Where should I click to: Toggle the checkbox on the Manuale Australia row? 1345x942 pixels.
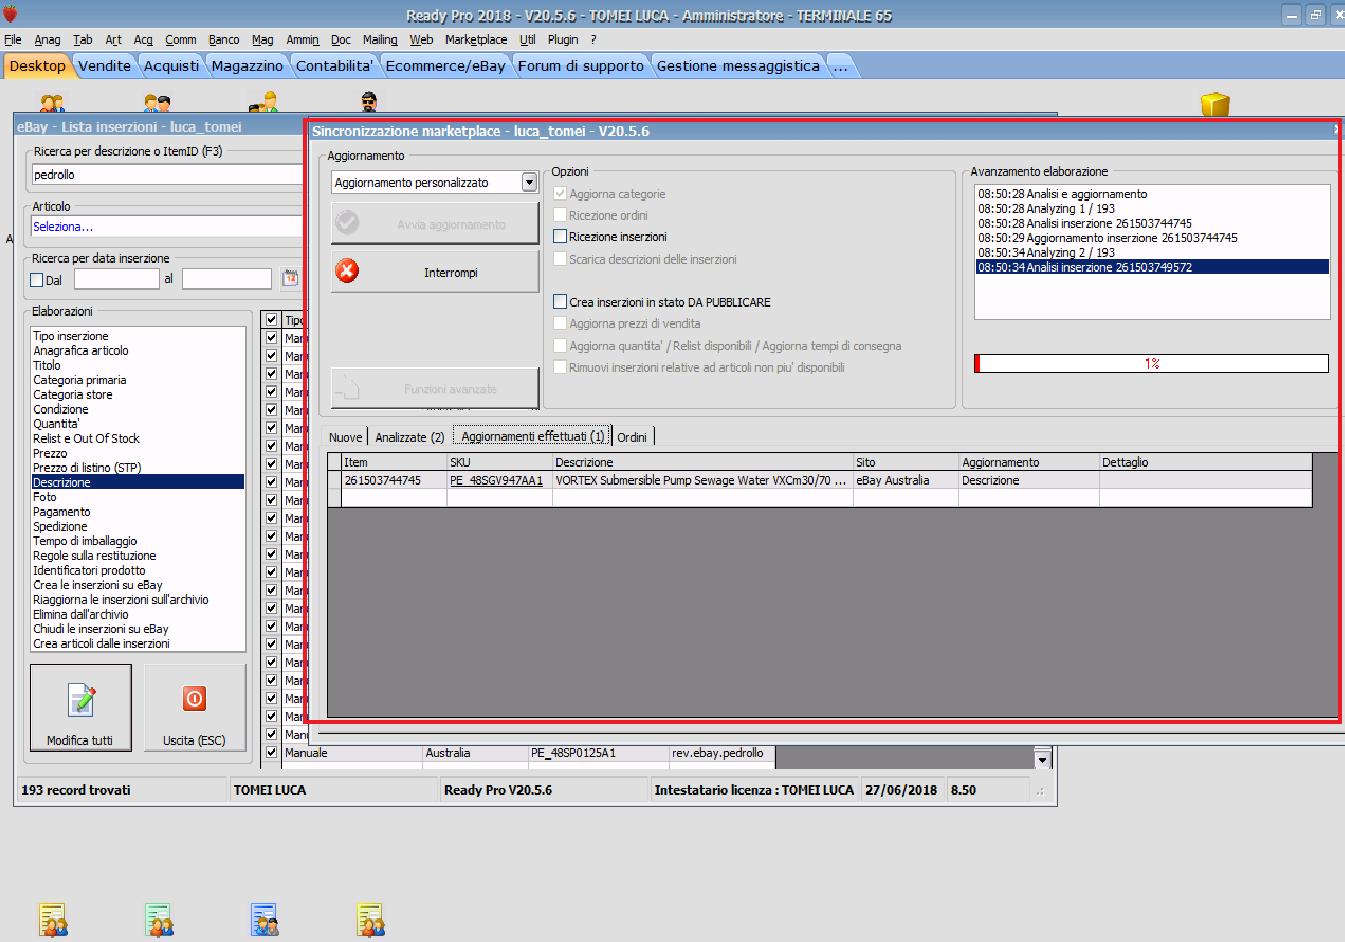coord(271,753)
